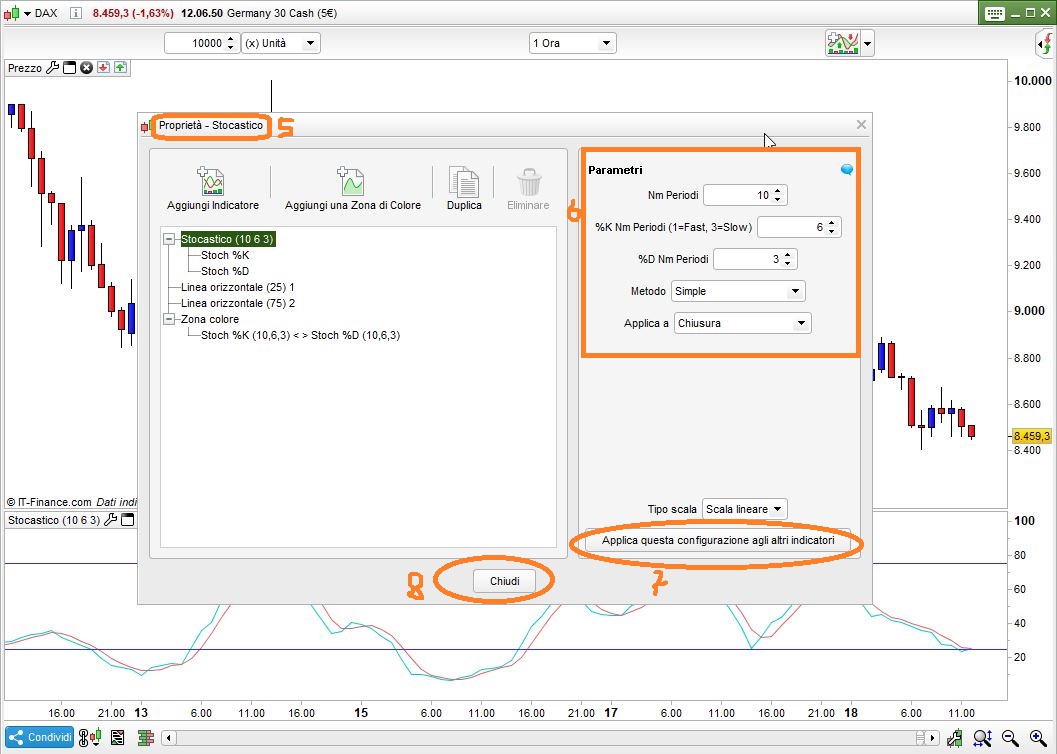Click the auto-fit zoom arrows icon
Screen dimensions: 1057x754
982,739
